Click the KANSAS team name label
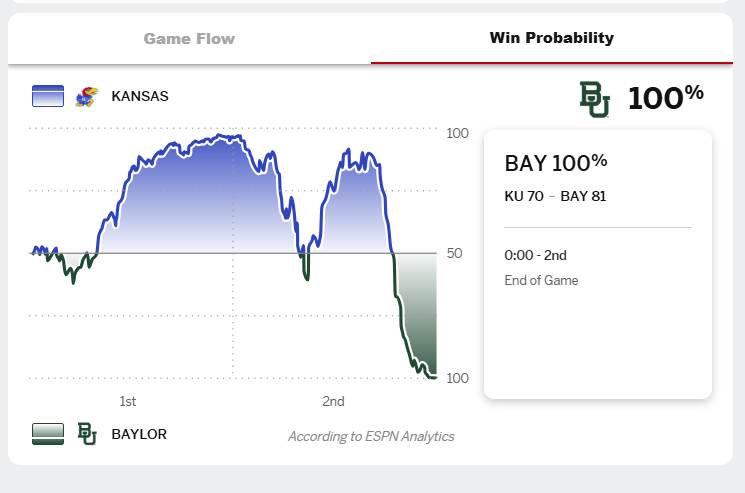 point(140,97)
